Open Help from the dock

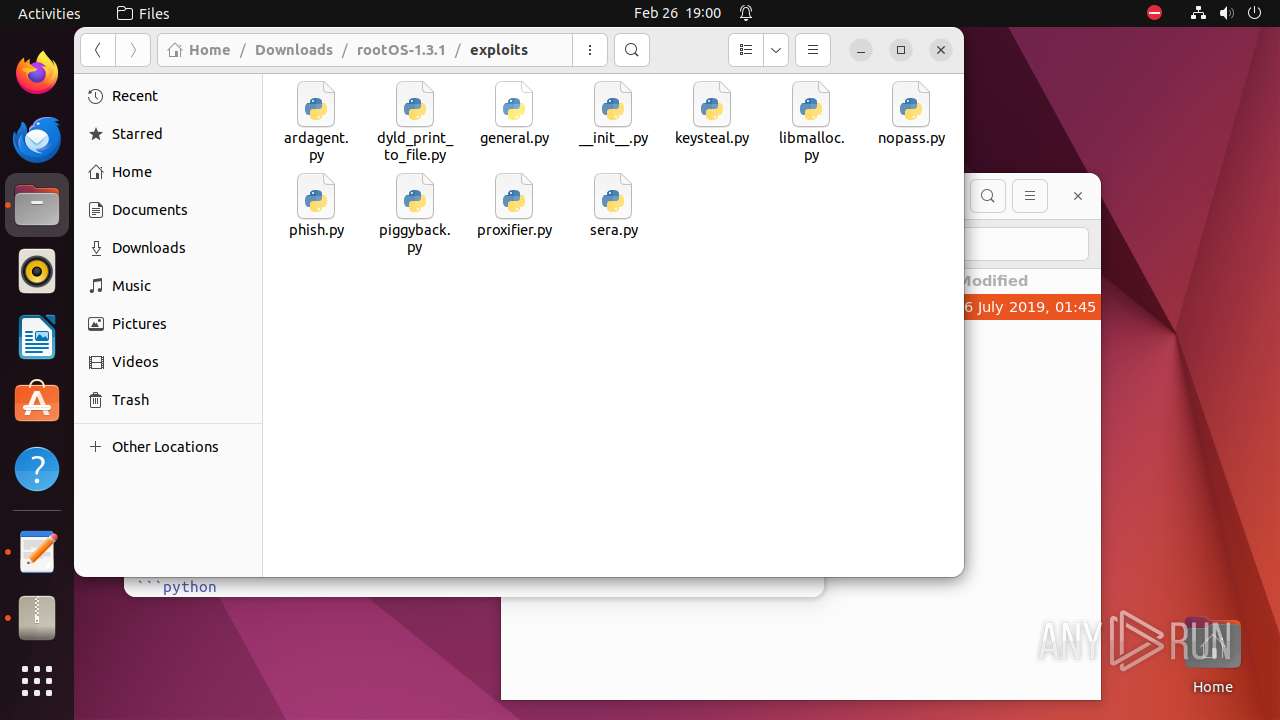37,469
